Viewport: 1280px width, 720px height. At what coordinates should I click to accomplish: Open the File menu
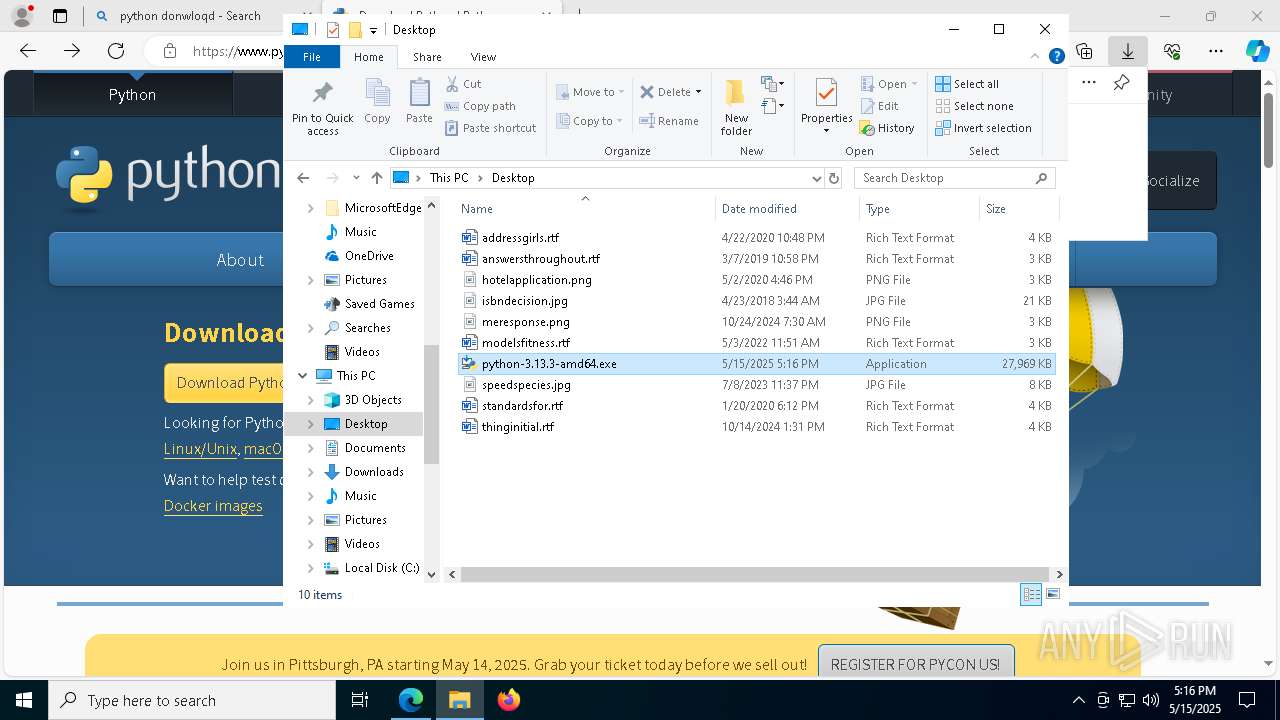click(312, 57)
